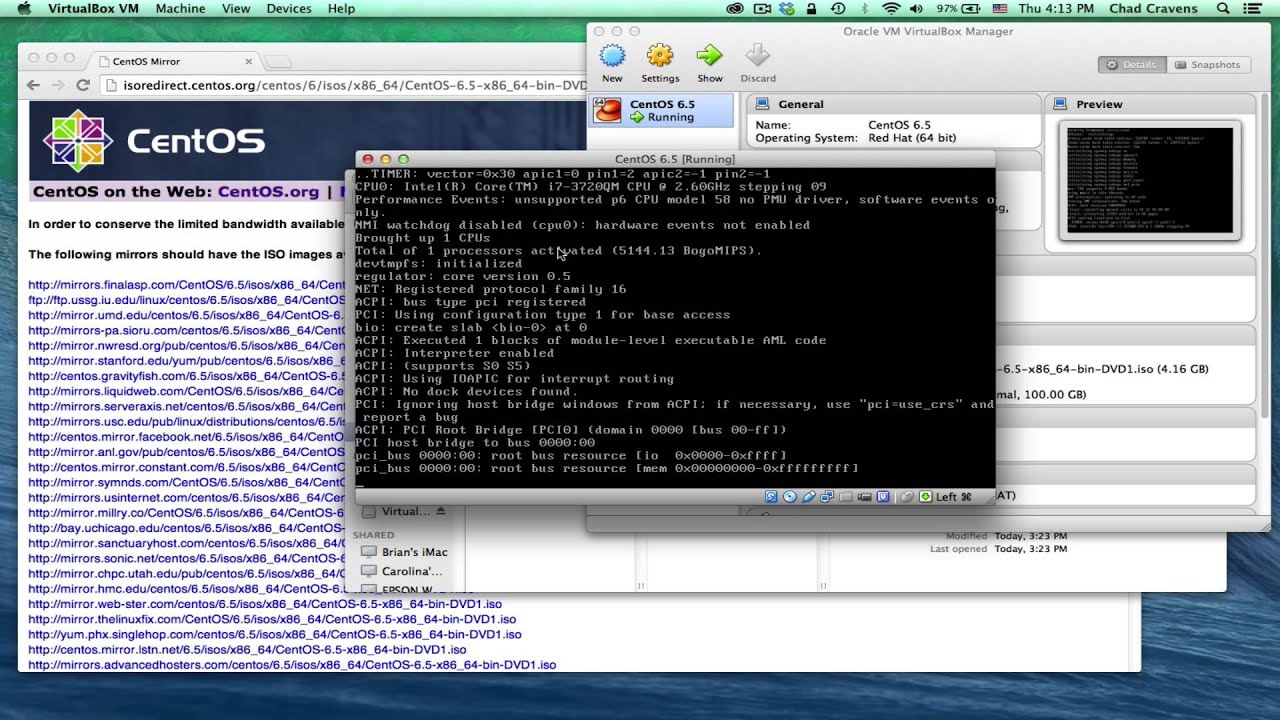Open the View menu
1280x720 pixels.
236,8
